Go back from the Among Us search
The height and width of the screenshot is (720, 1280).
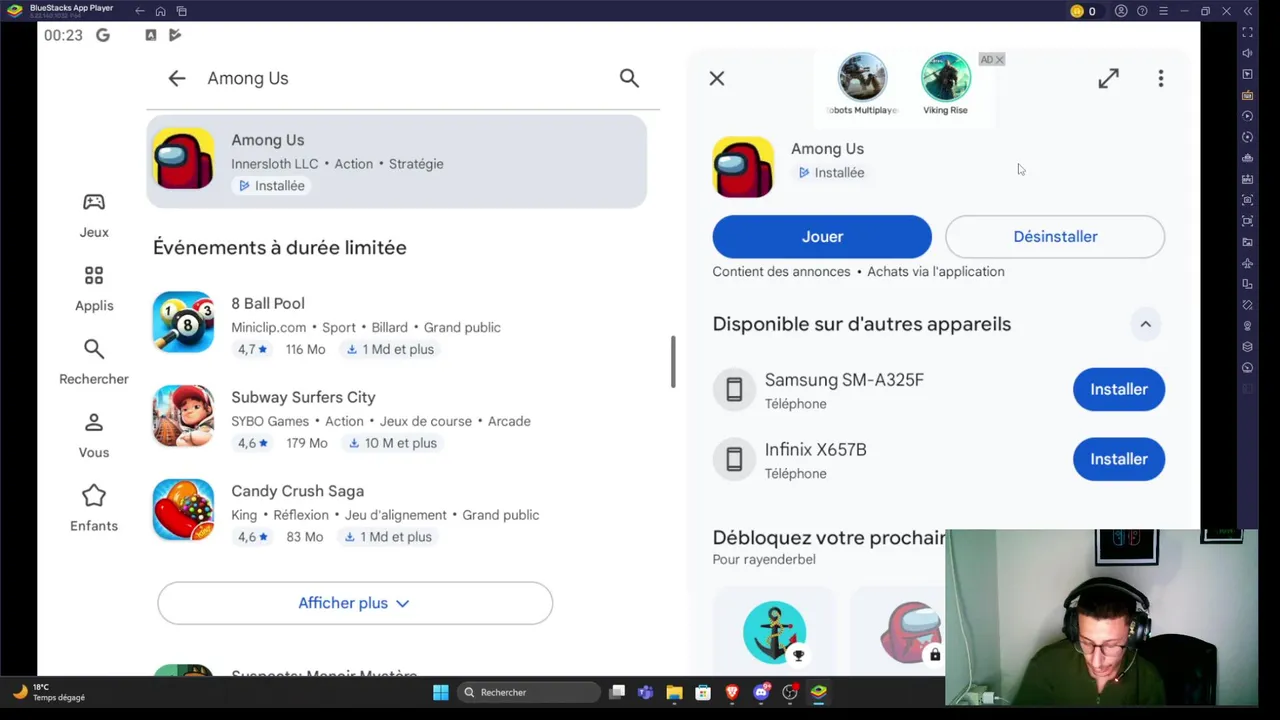(177, 78)
